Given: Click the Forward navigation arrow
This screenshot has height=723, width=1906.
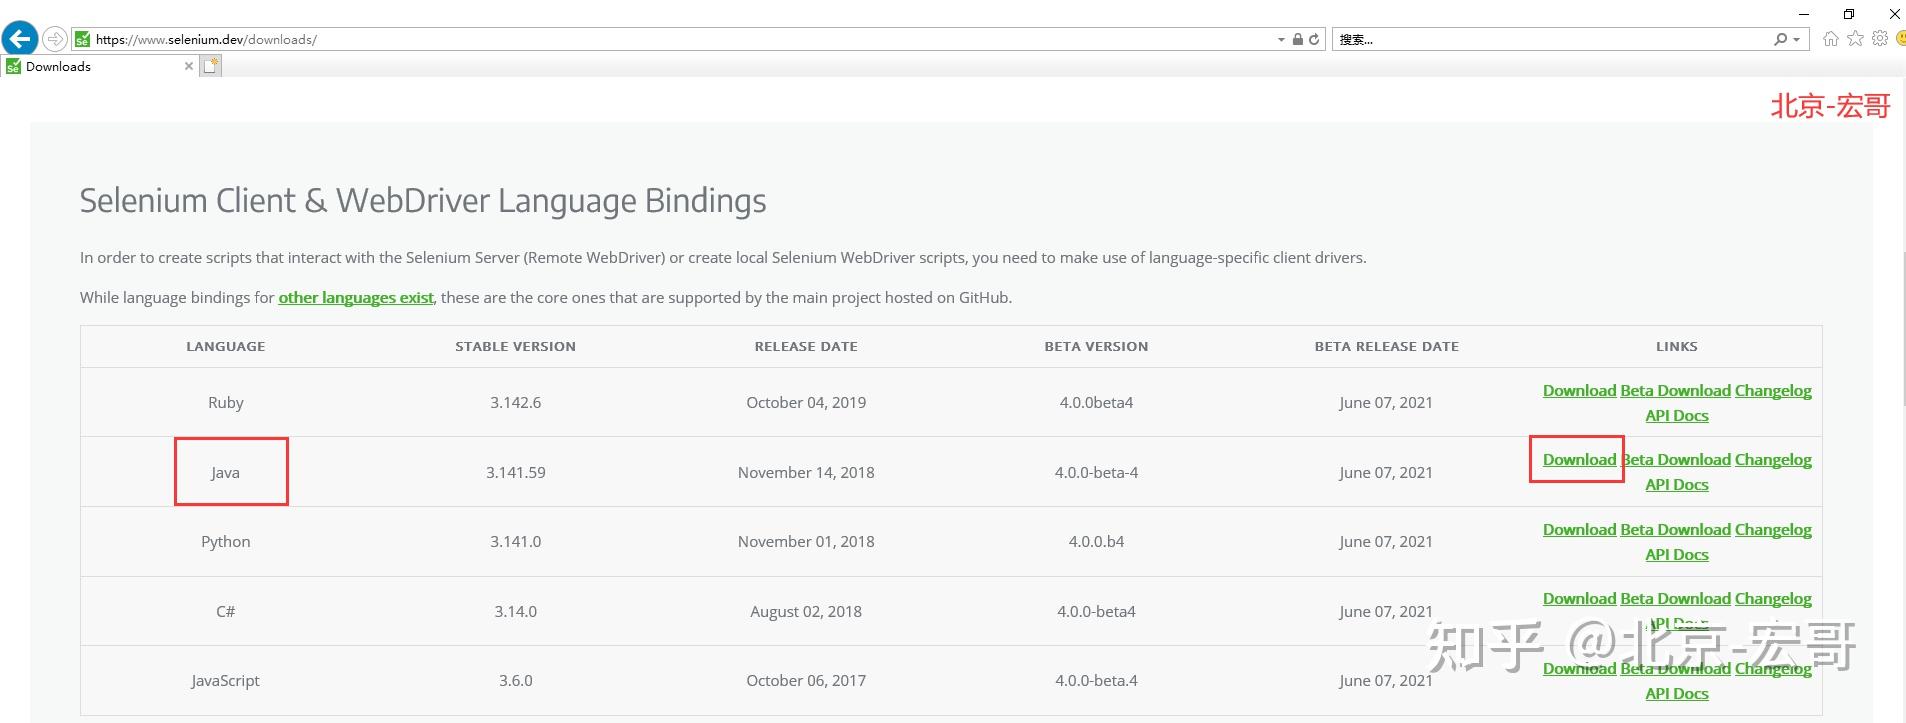Looking at the screenshot, I should [55, 39].
